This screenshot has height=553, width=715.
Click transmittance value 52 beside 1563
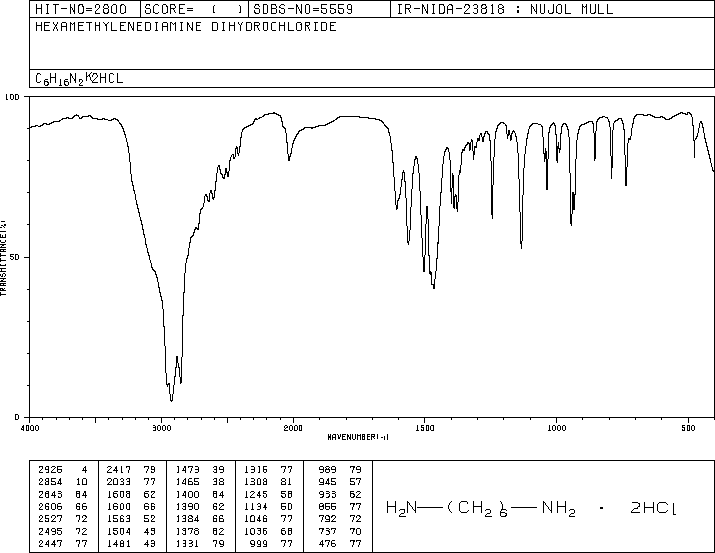(150, 519)
